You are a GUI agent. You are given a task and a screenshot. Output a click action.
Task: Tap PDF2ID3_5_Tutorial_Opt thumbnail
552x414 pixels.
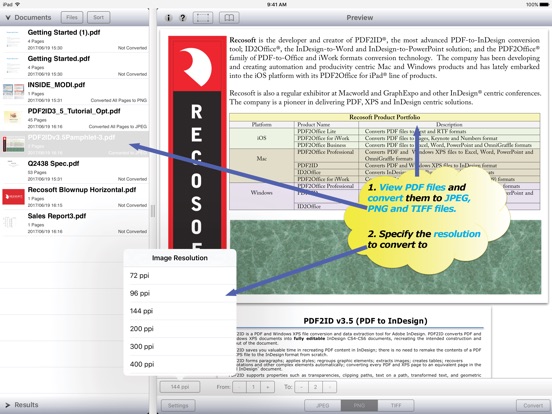pos(13,117)
